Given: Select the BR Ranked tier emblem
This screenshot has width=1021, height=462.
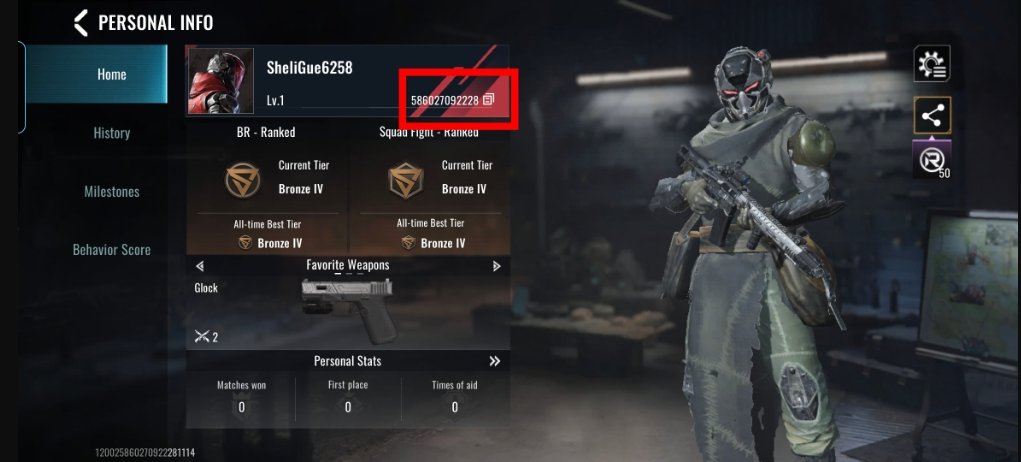Looking at the screenshot, I should point(242,180).
